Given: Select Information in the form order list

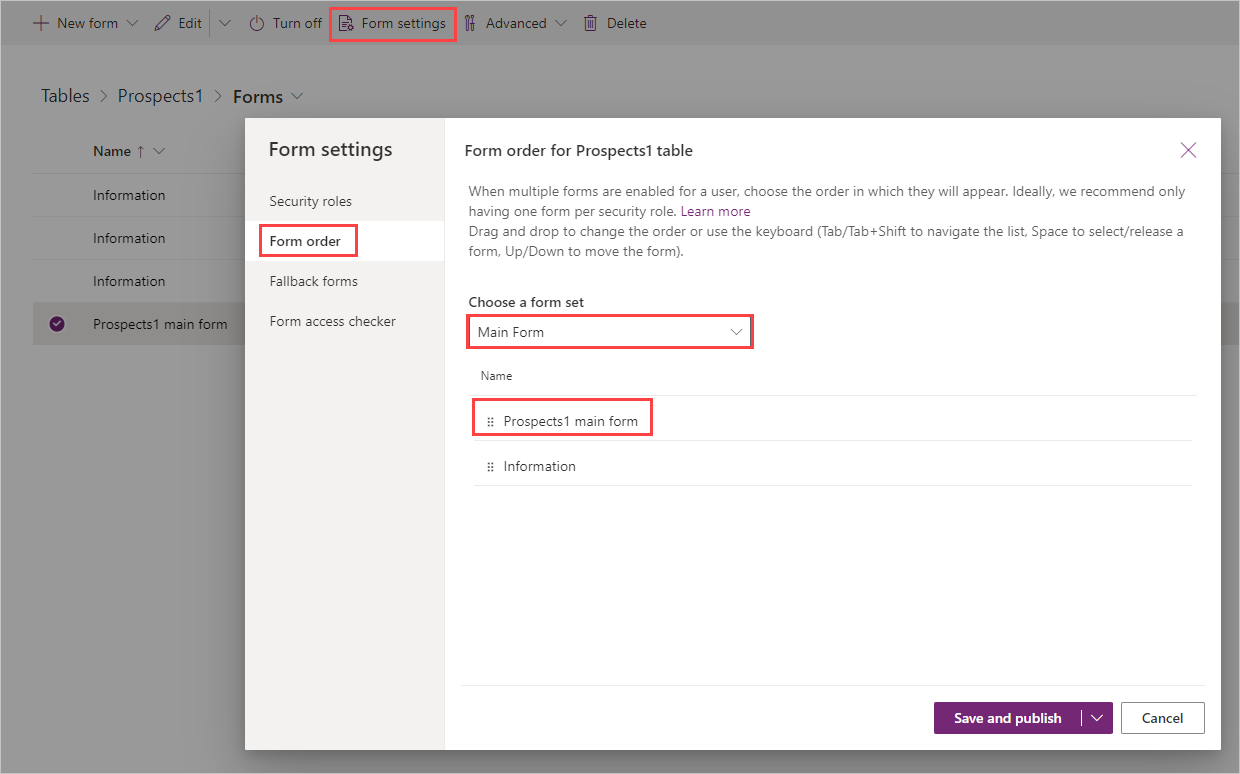Looking at the screenshot, I should click(x=540, y=466).
